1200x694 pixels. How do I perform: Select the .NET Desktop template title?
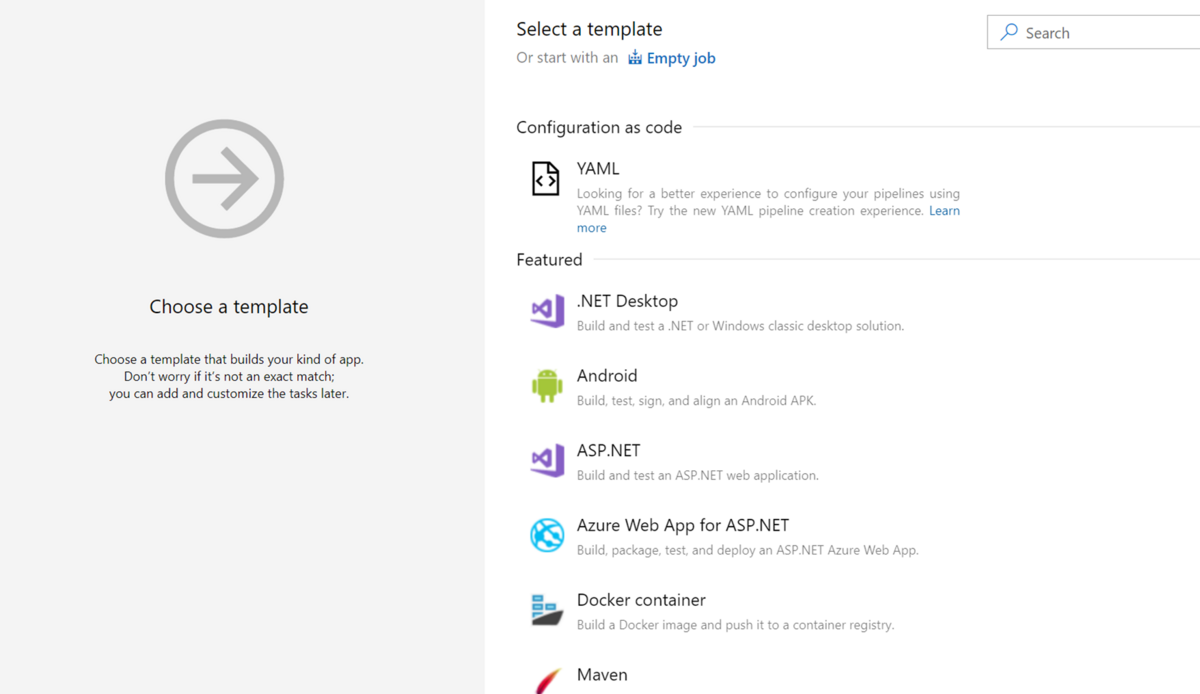[627, 301]
